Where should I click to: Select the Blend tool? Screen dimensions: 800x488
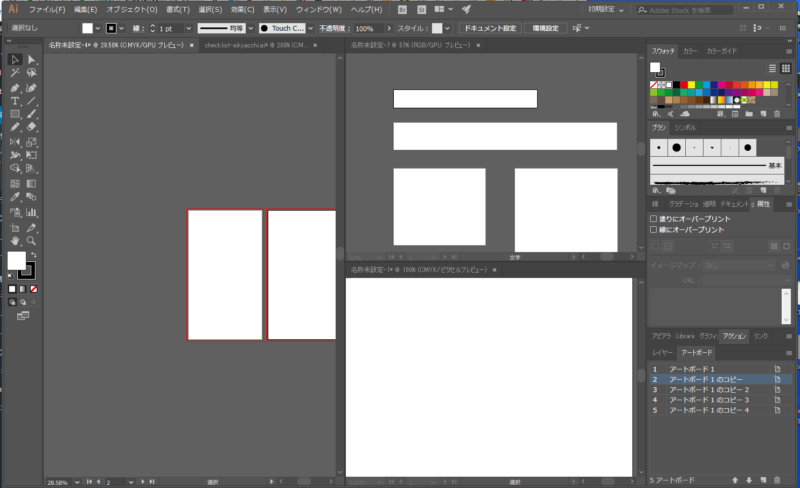pos(31,197)
